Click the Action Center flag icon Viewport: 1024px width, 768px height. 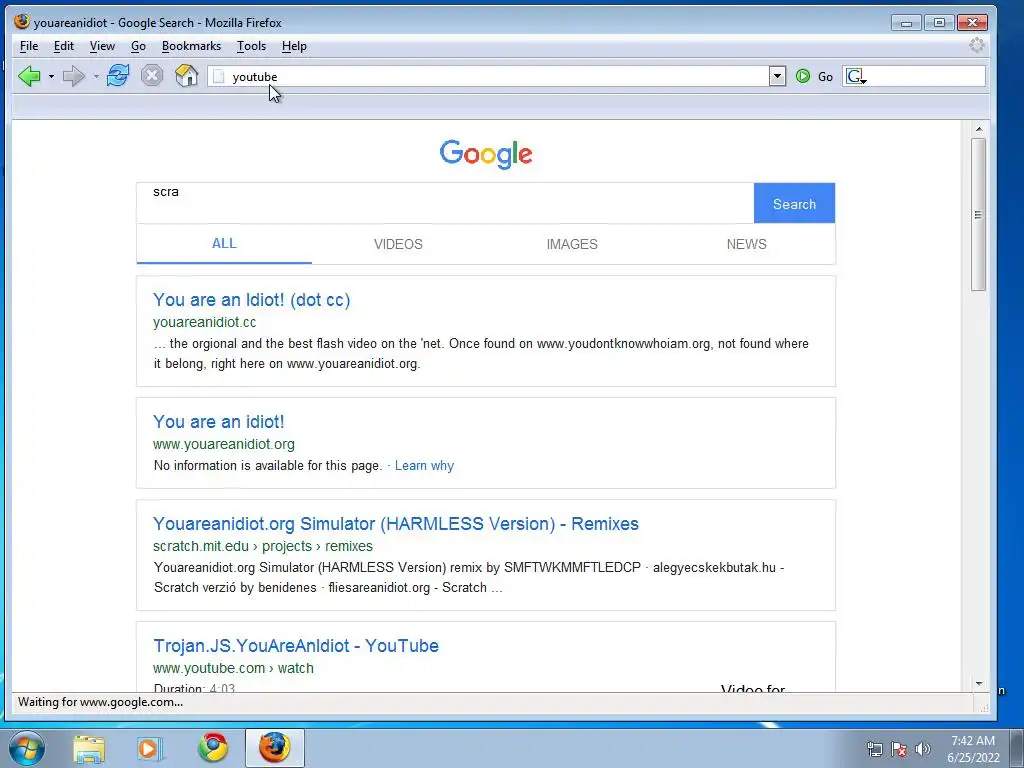click(x=899, y=749)
